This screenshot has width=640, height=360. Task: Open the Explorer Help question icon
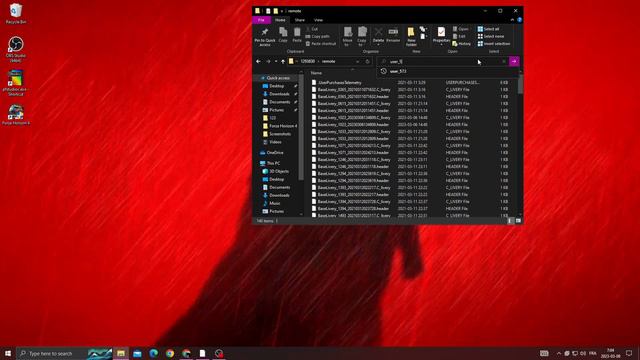[519, 20]
